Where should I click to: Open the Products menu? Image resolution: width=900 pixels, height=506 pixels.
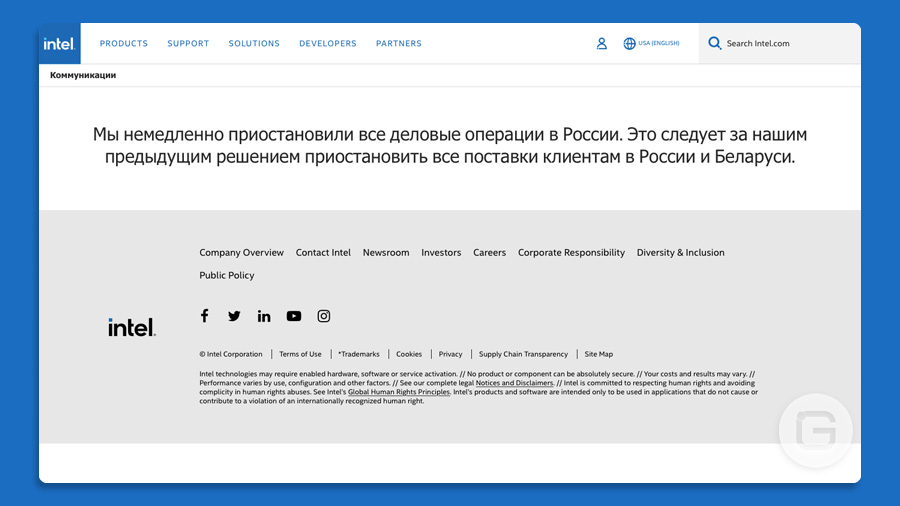tap(124, 44)
